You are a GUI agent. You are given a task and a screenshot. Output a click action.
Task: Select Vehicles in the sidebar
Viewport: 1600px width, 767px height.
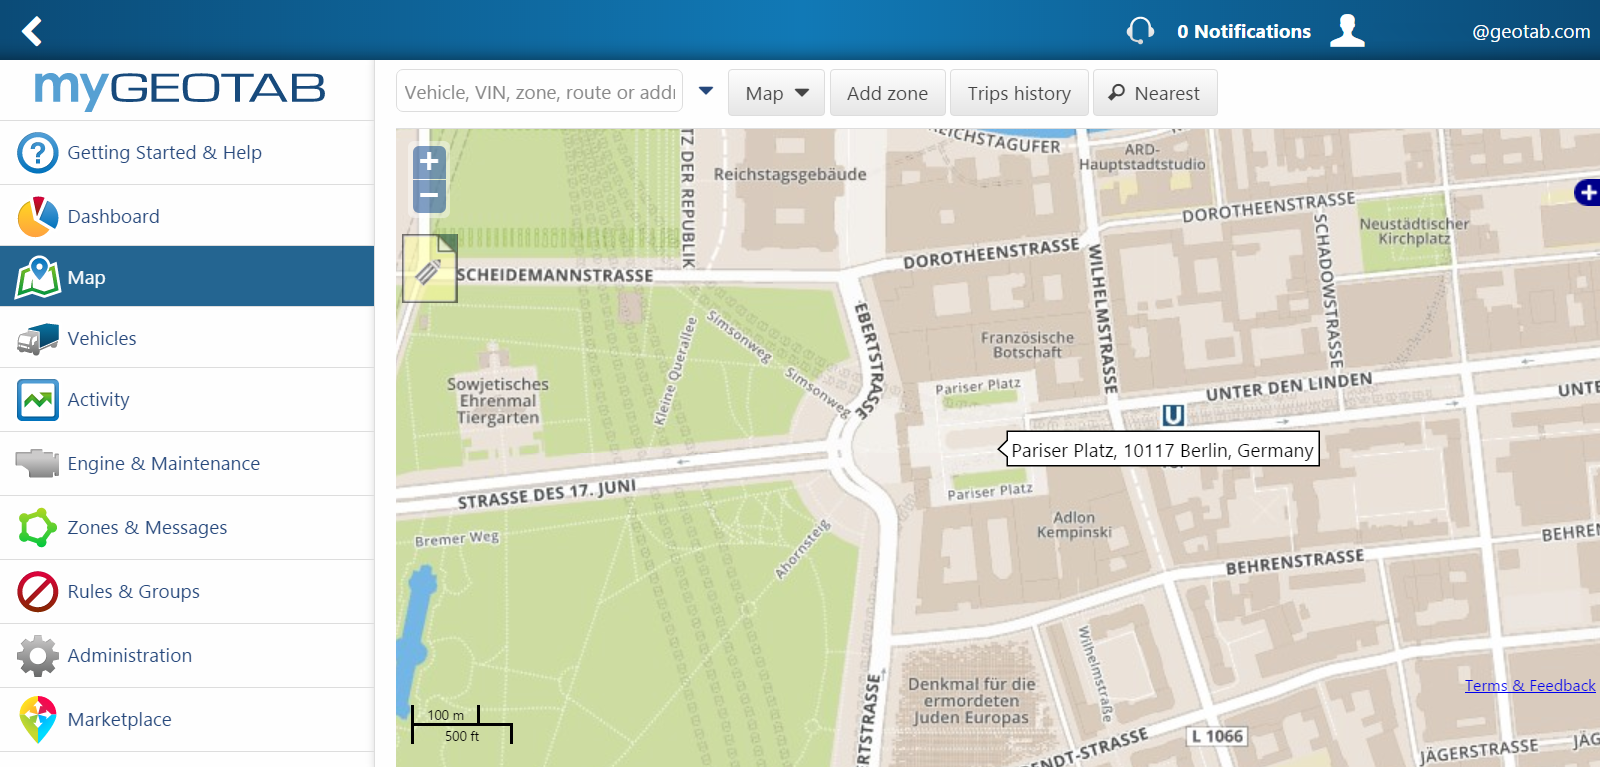point(187,338)
